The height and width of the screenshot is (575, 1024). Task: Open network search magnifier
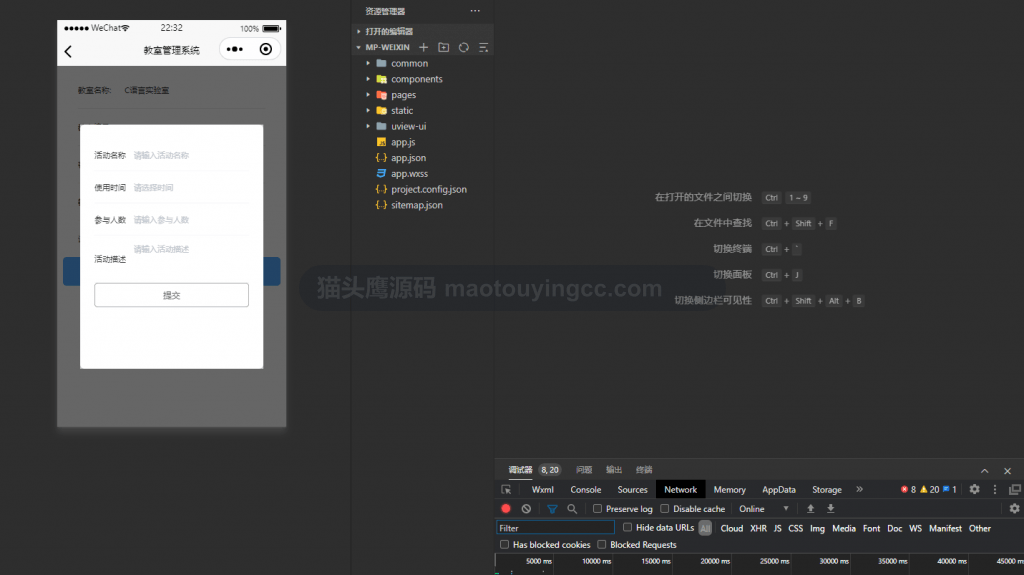(572, 508)
